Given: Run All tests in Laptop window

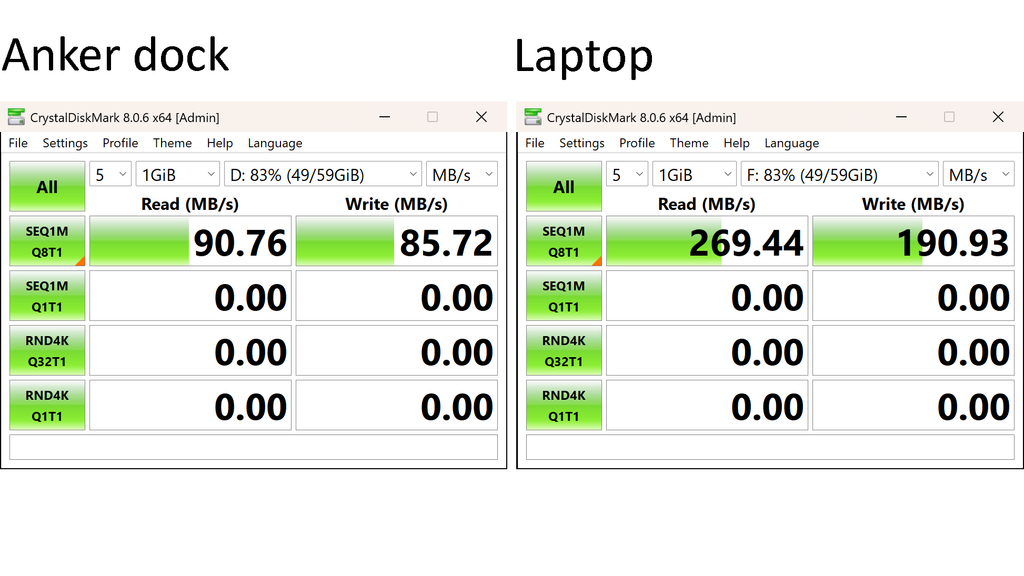Looking at the screenshot, I should (564, 186).
